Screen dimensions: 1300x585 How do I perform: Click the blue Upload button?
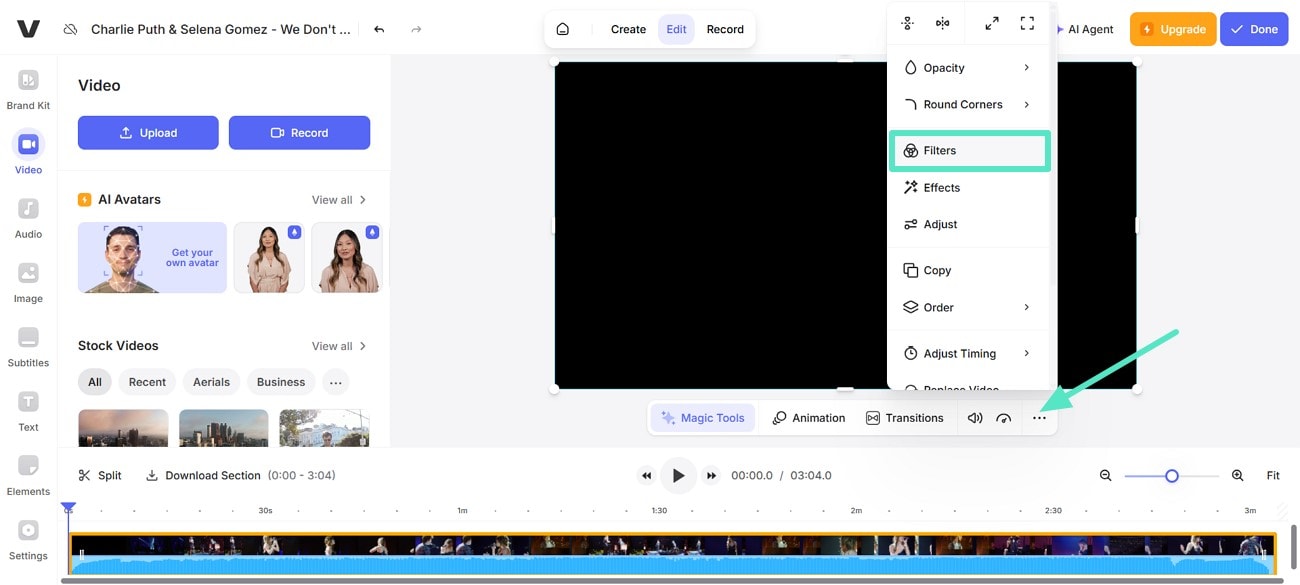(148, 133)
